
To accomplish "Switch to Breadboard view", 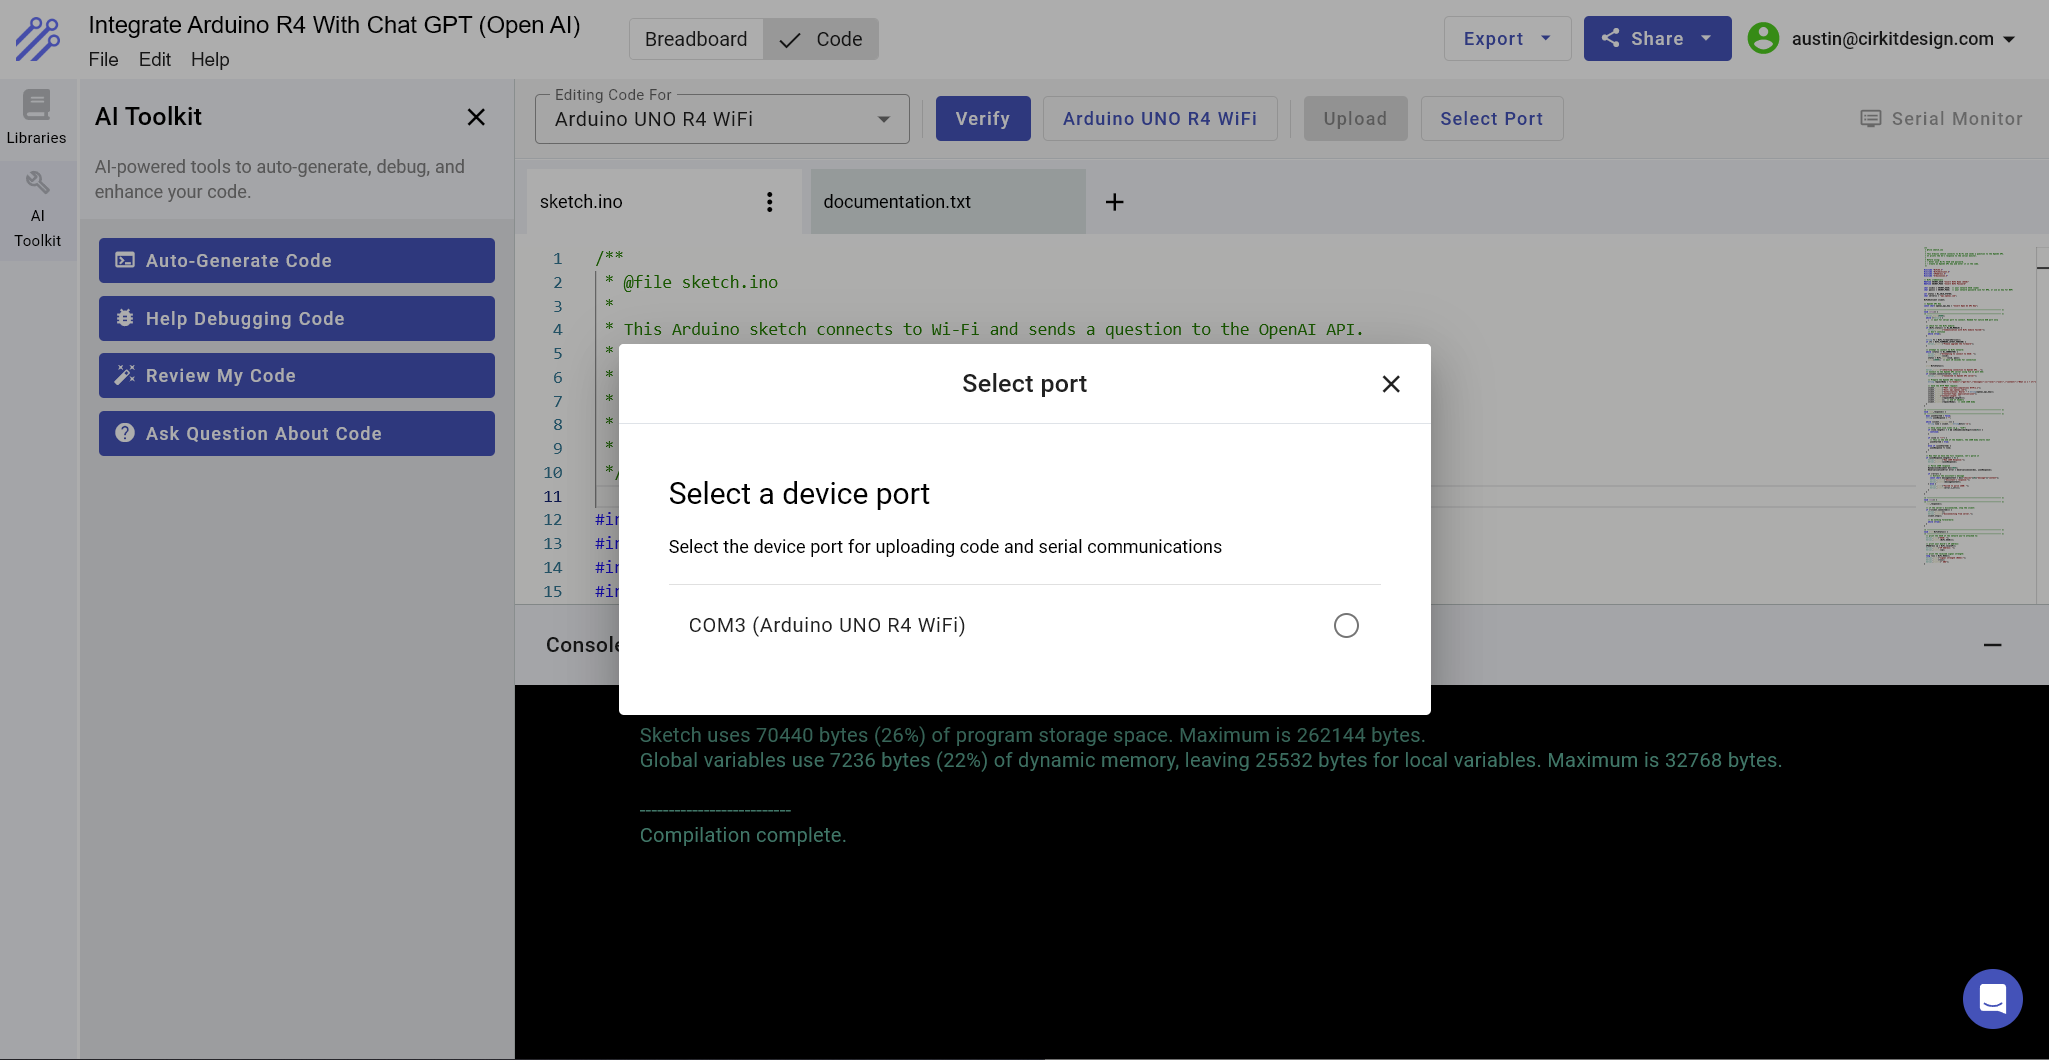I will click(x=695, y=39).
